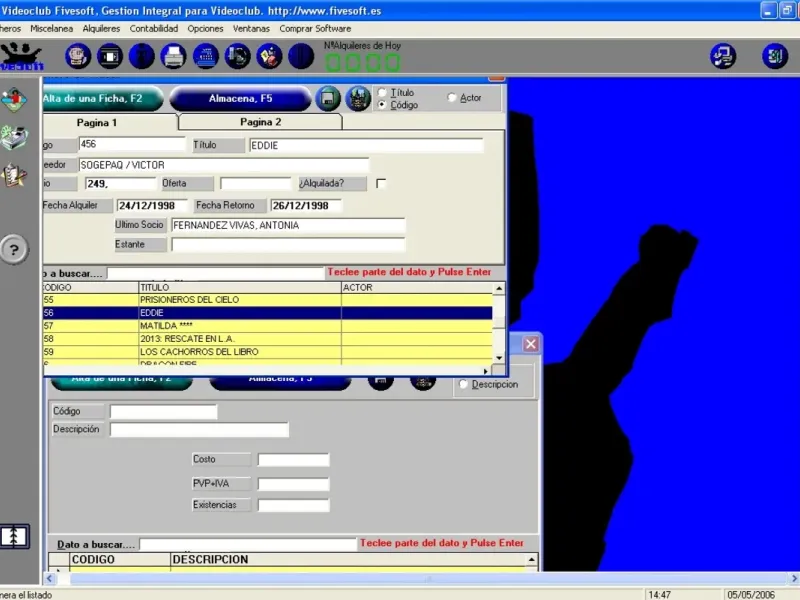The height and width of the screenshot is (600, 800).
Task: Open help with the question mark icon
Action: [13, 250]
